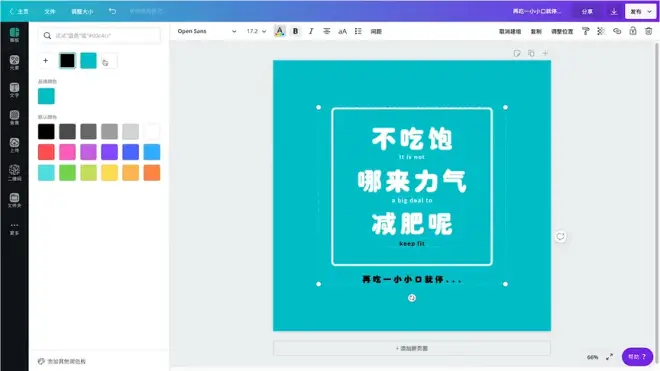Click the Ungroup button
Viewport: 660px width, 371px height.
point(510,31)
